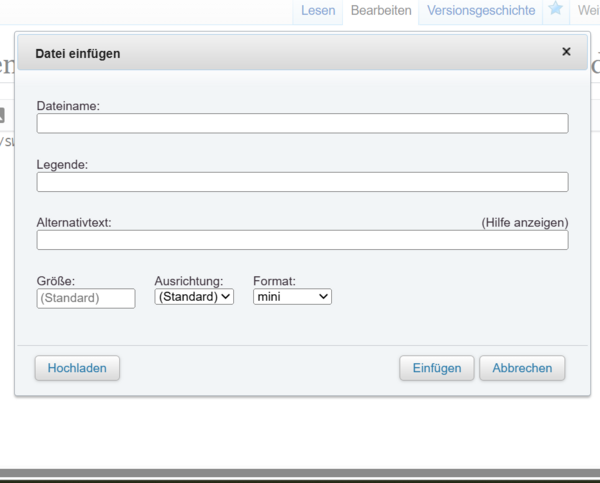The width and height of the screenshot is (600, 483).
Task: Click the Dateiname label
Action: pyautogui.click(x=68, y=106)
